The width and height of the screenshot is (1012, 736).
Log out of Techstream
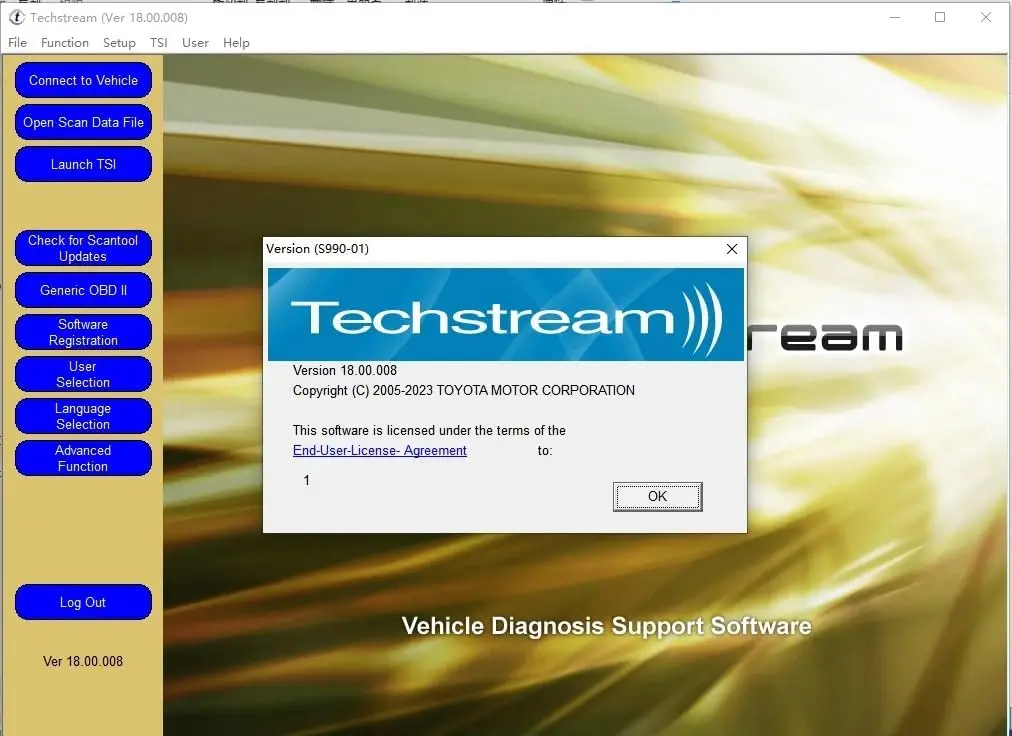[83, 602]
